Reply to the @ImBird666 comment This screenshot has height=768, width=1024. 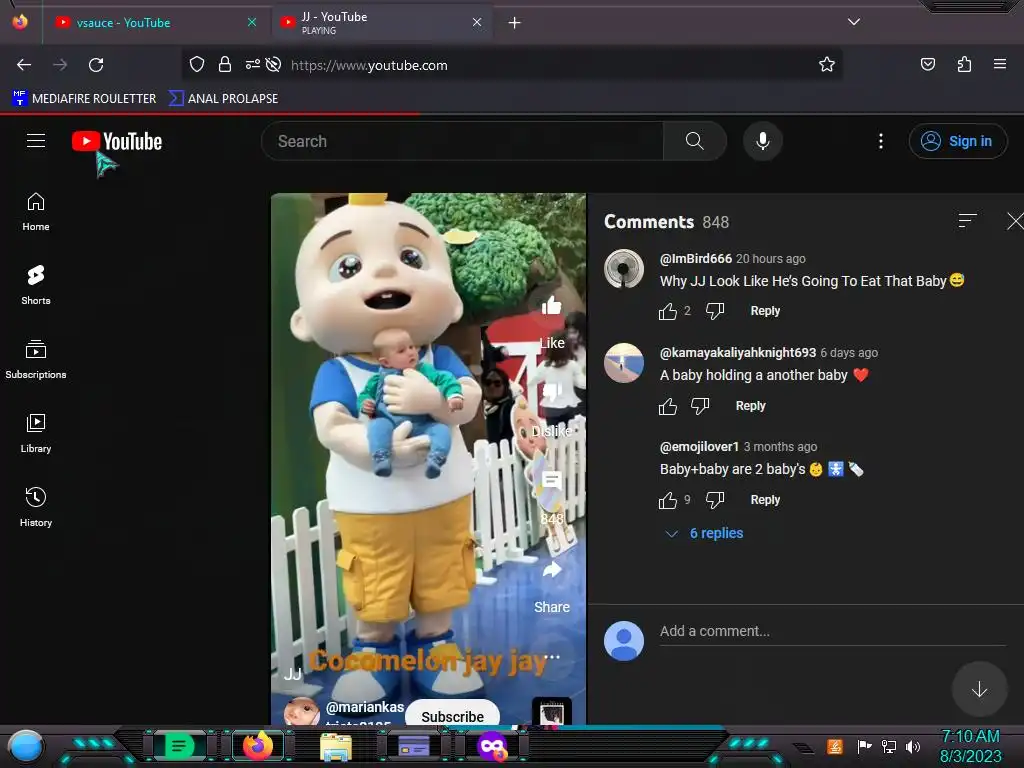point(765,311)
